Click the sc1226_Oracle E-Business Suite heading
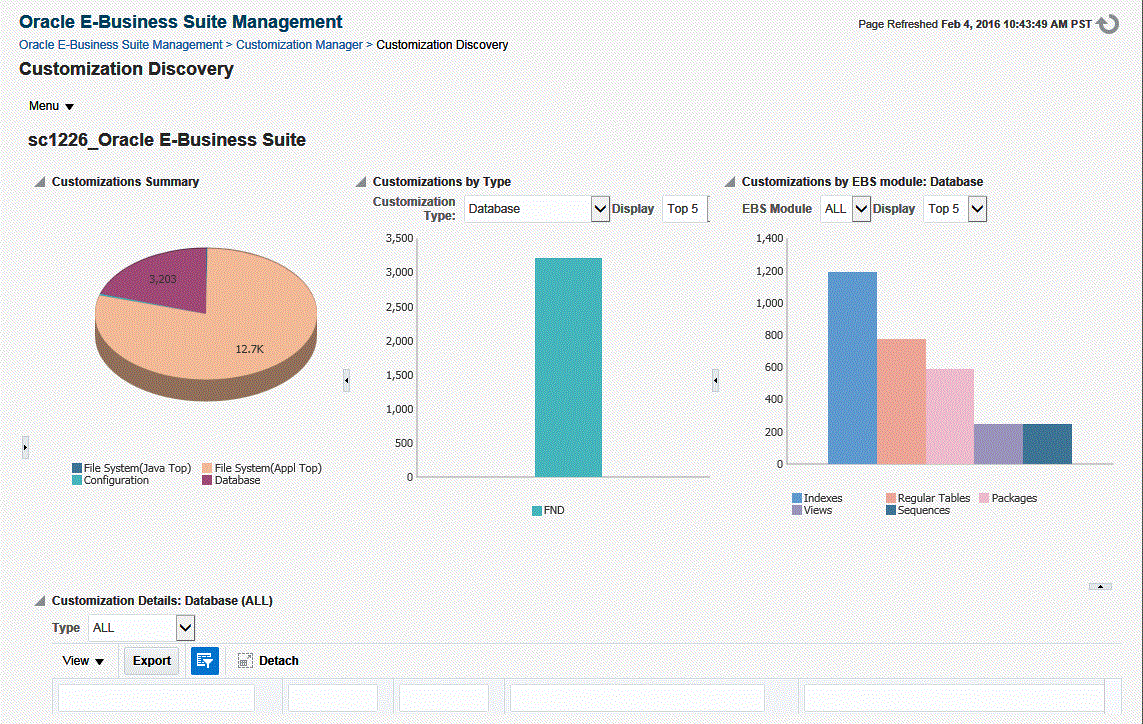The image size is (1143, 724). click(167, 140)
